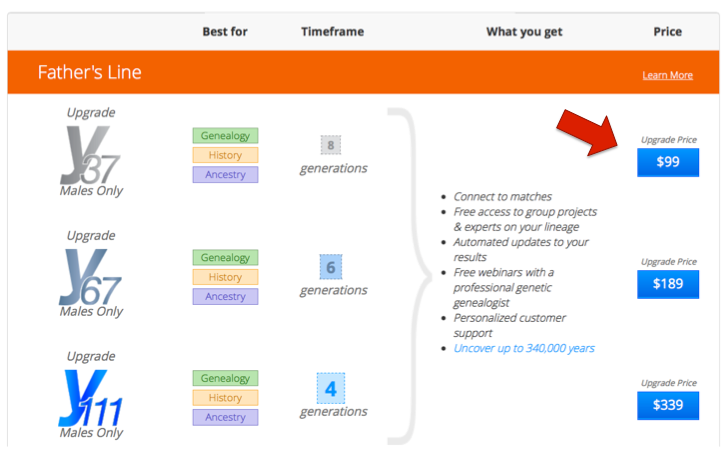Viewport: 725px width, 453px height.
Task: Click the Y-111 upgrade logo
Action: pos(90,398)
